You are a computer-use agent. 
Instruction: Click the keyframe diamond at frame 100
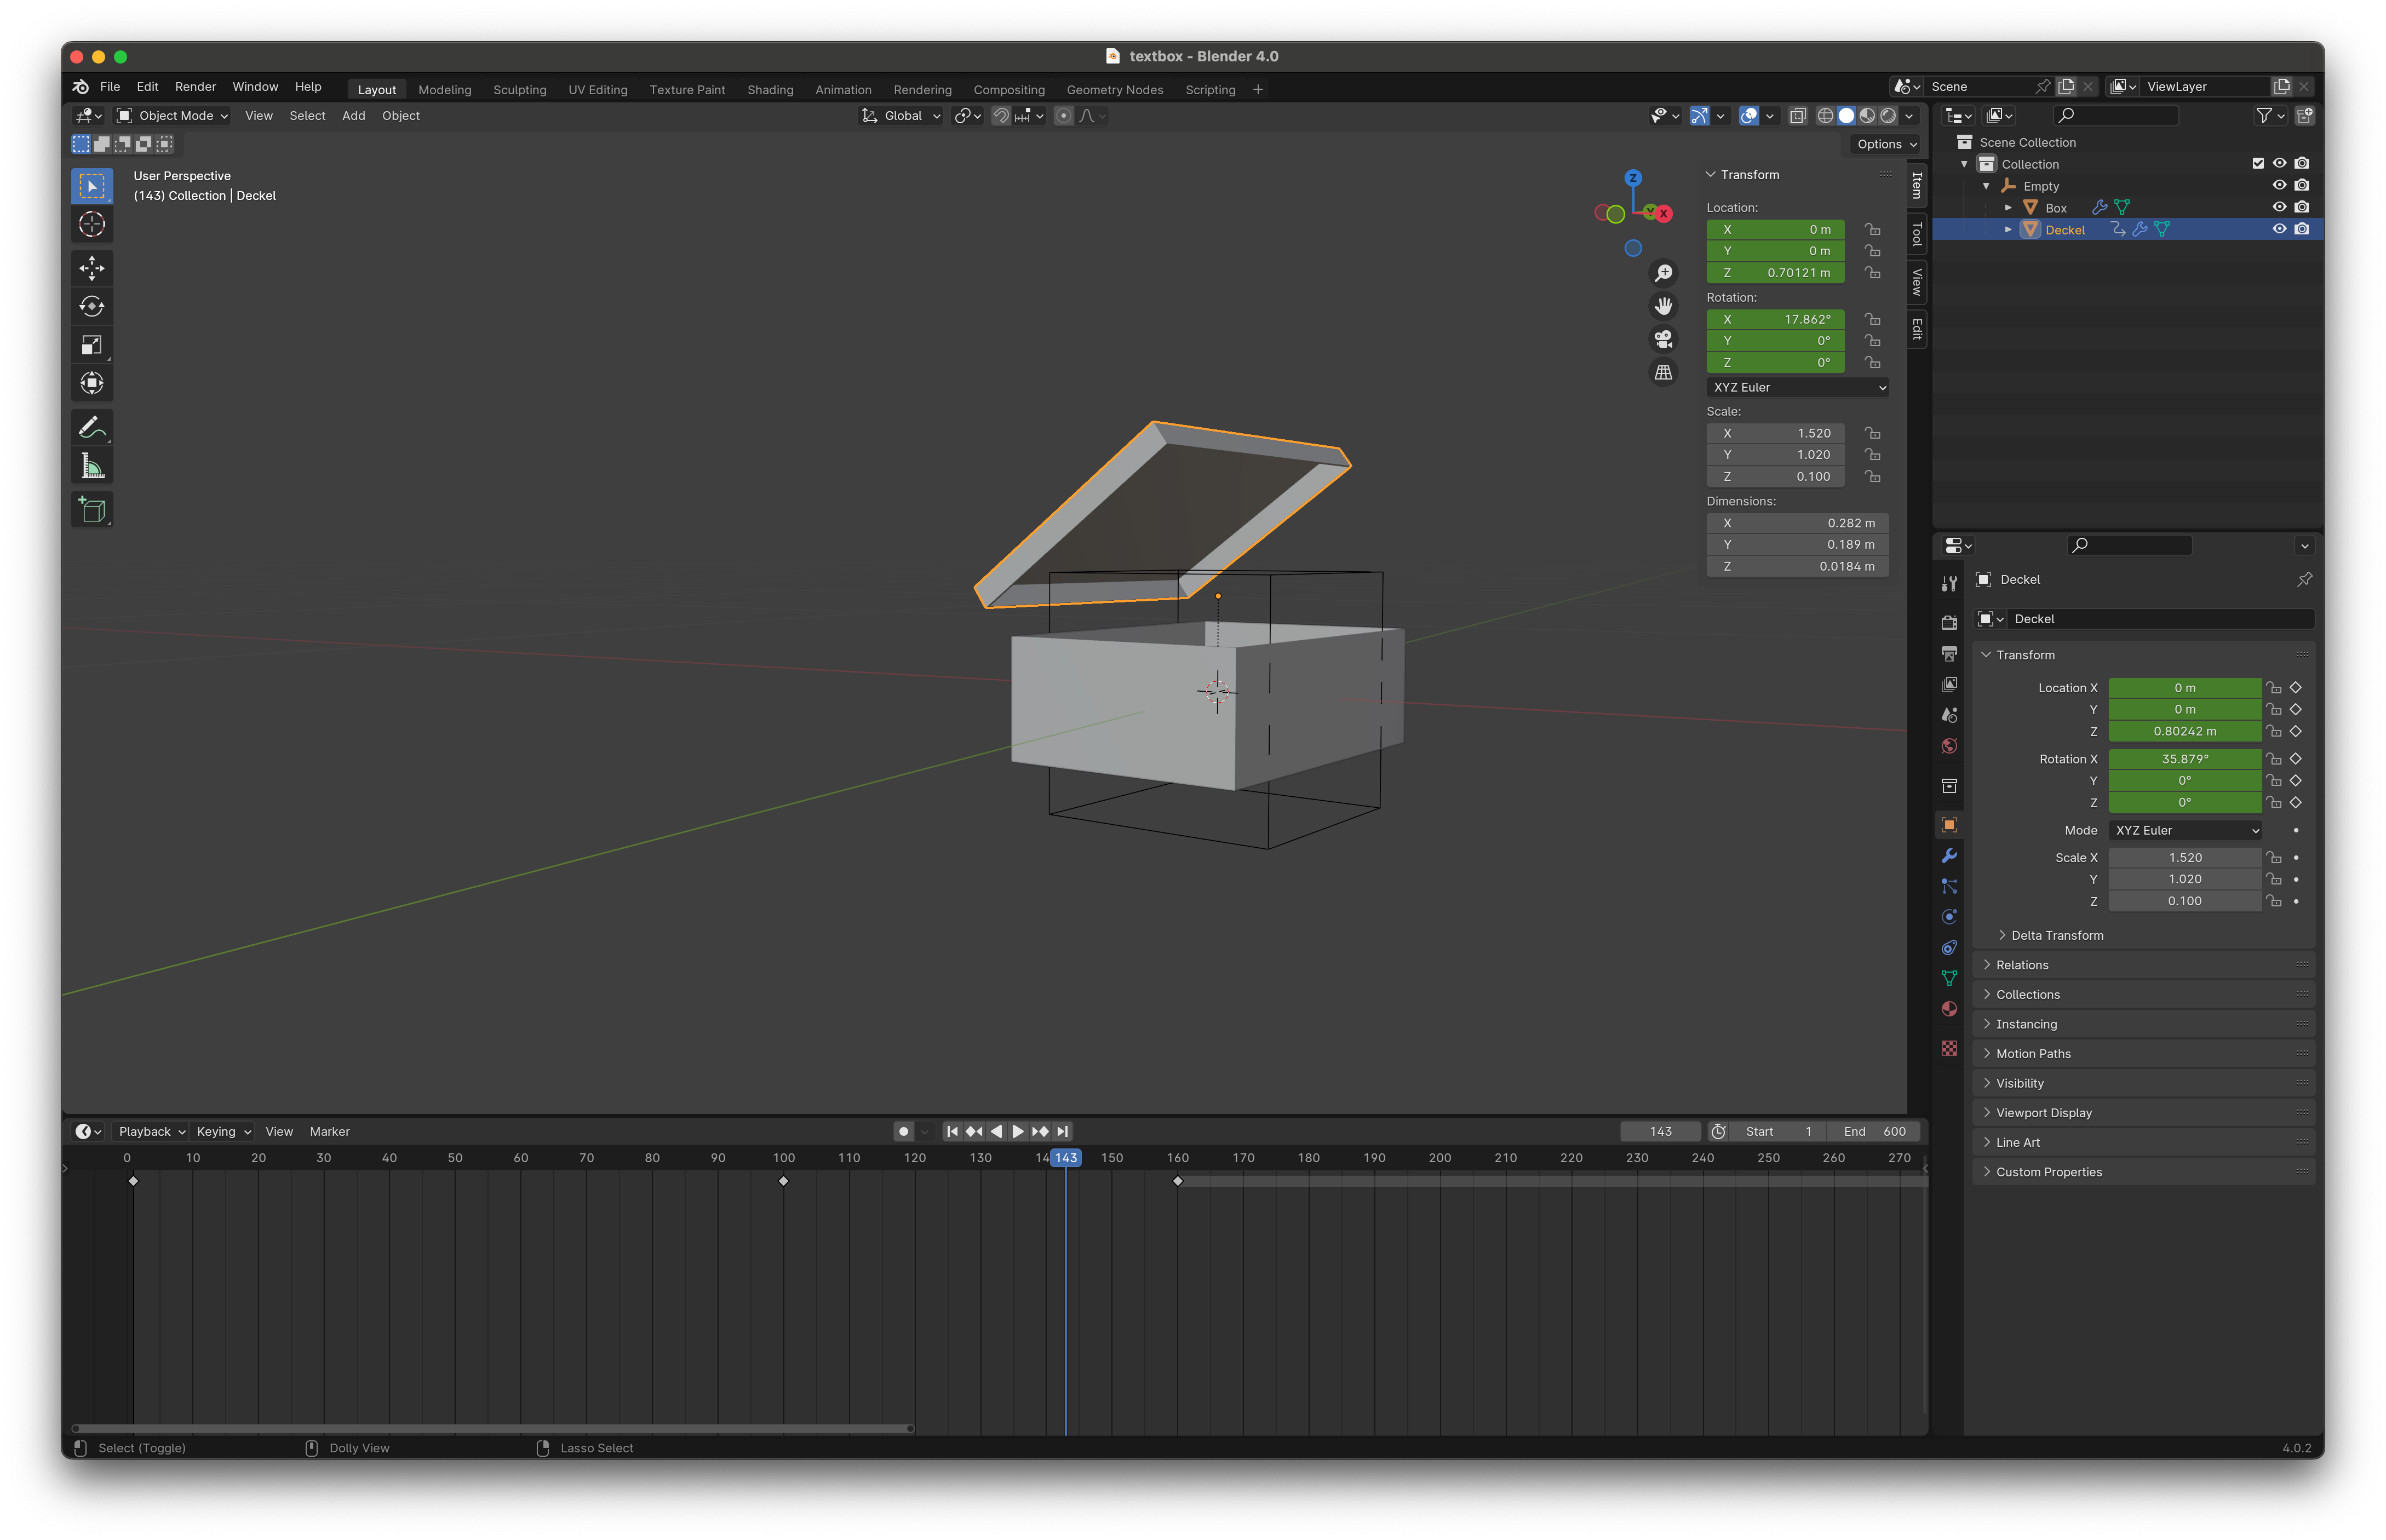[x=783, y=1181]
